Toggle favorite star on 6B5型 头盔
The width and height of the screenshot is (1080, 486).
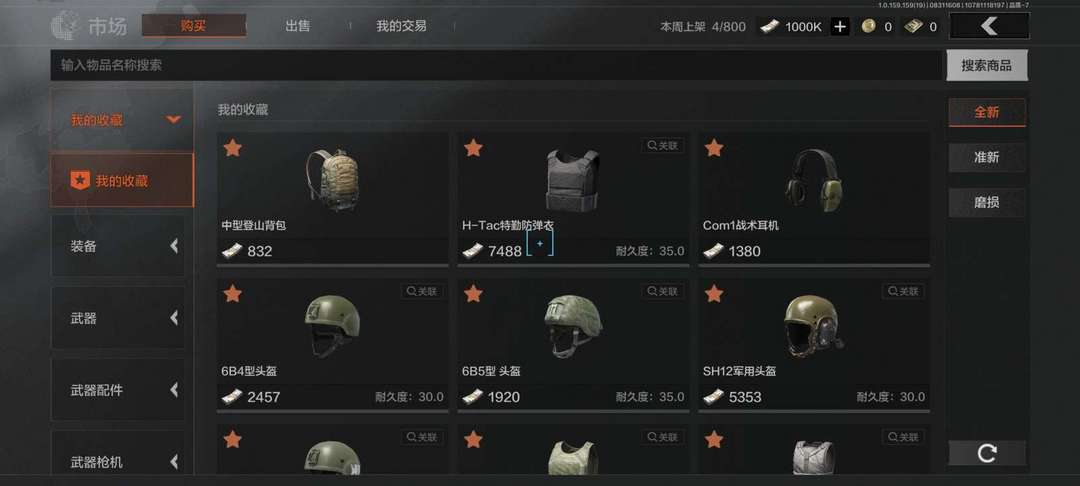tap(473, 294)
